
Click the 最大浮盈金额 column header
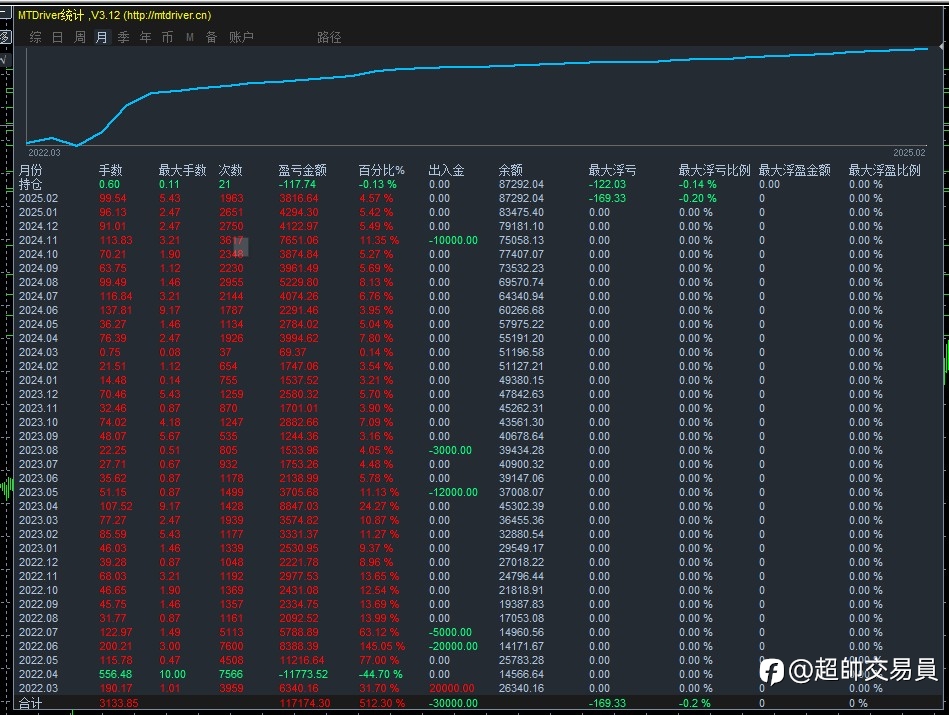pyautogui.click(x=795, y=170)
